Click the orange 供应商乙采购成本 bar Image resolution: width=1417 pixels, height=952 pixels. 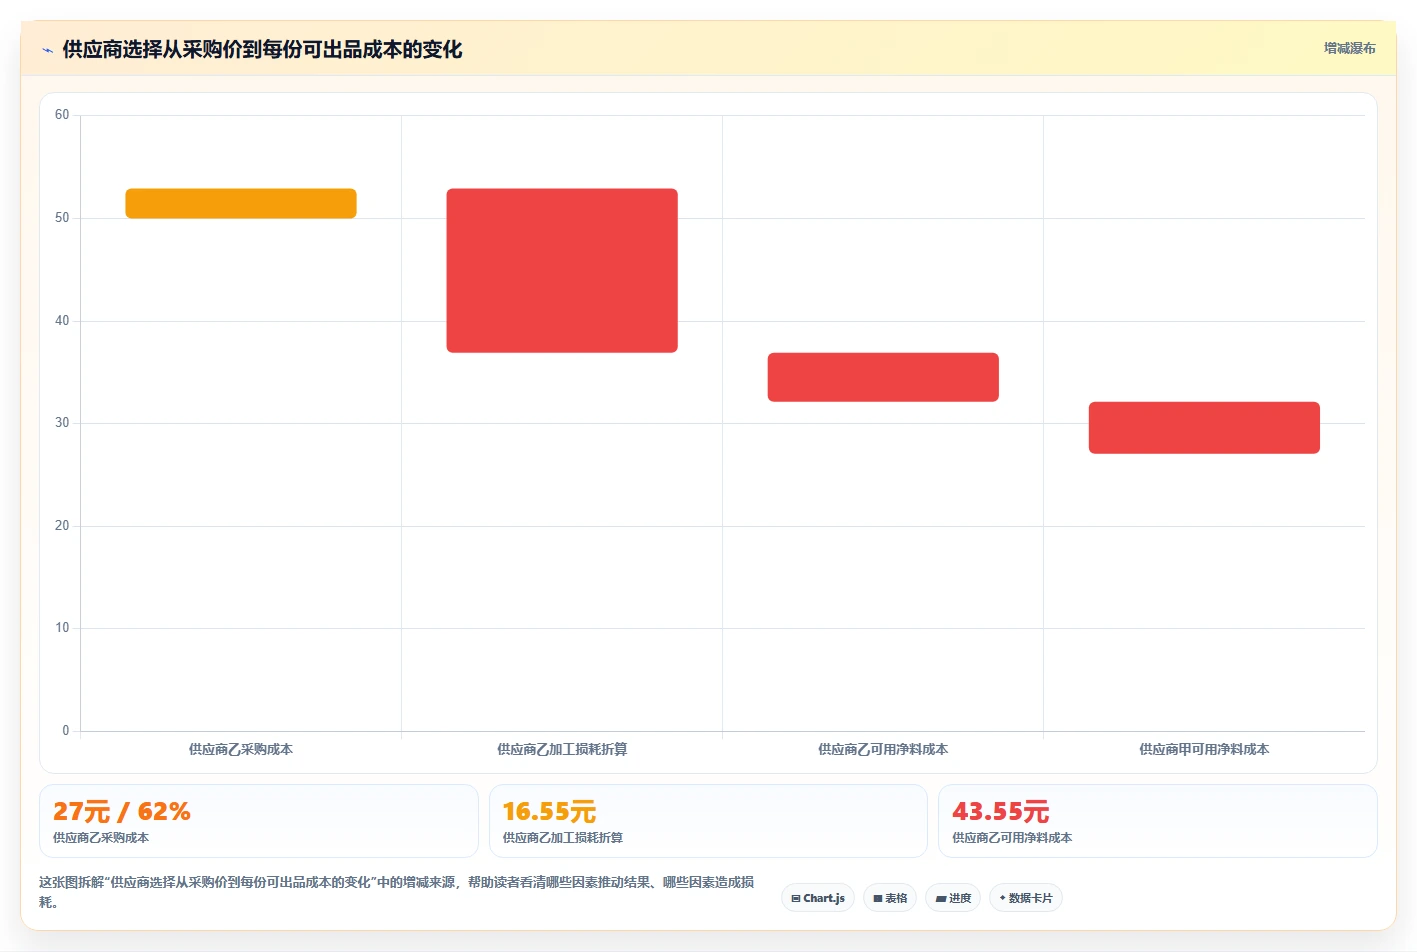pyautogui.click(x=241, y=203)
